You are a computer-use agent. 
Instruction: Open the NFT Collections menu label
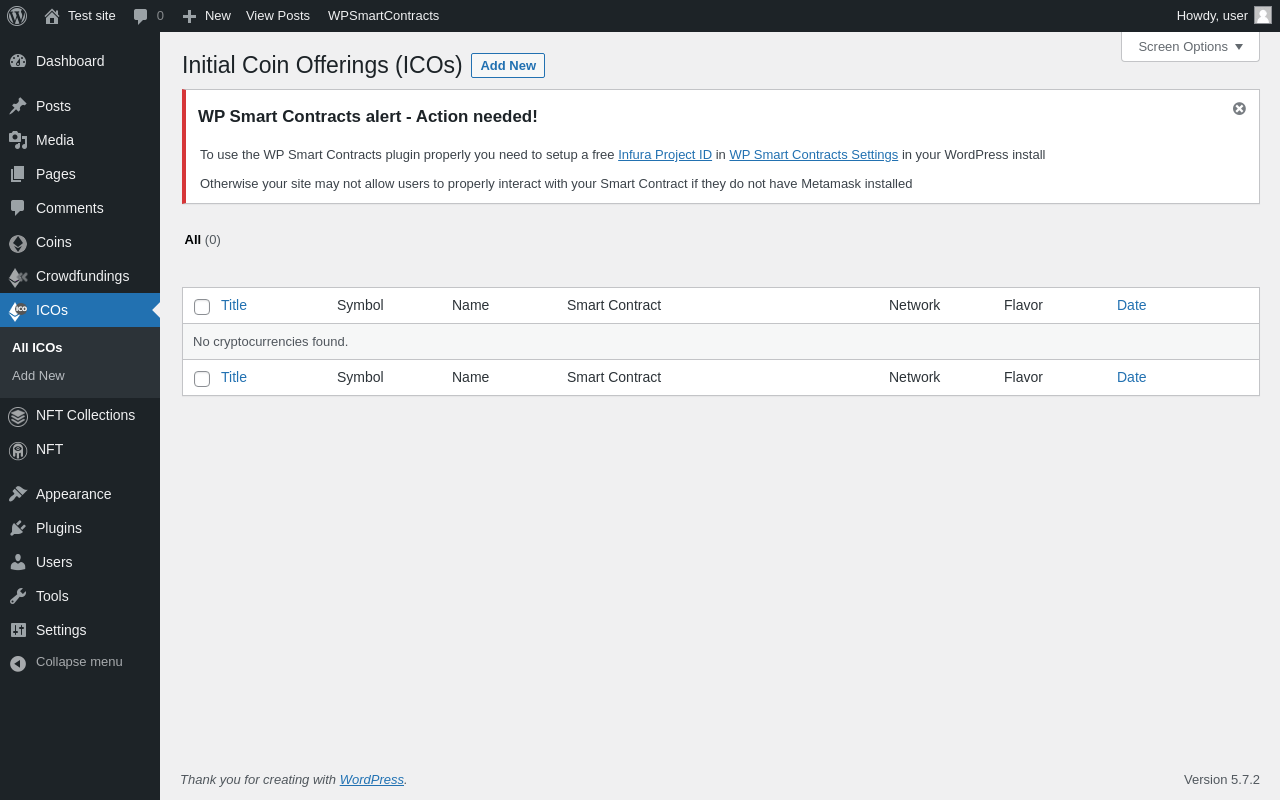click(x=85, y=415)
